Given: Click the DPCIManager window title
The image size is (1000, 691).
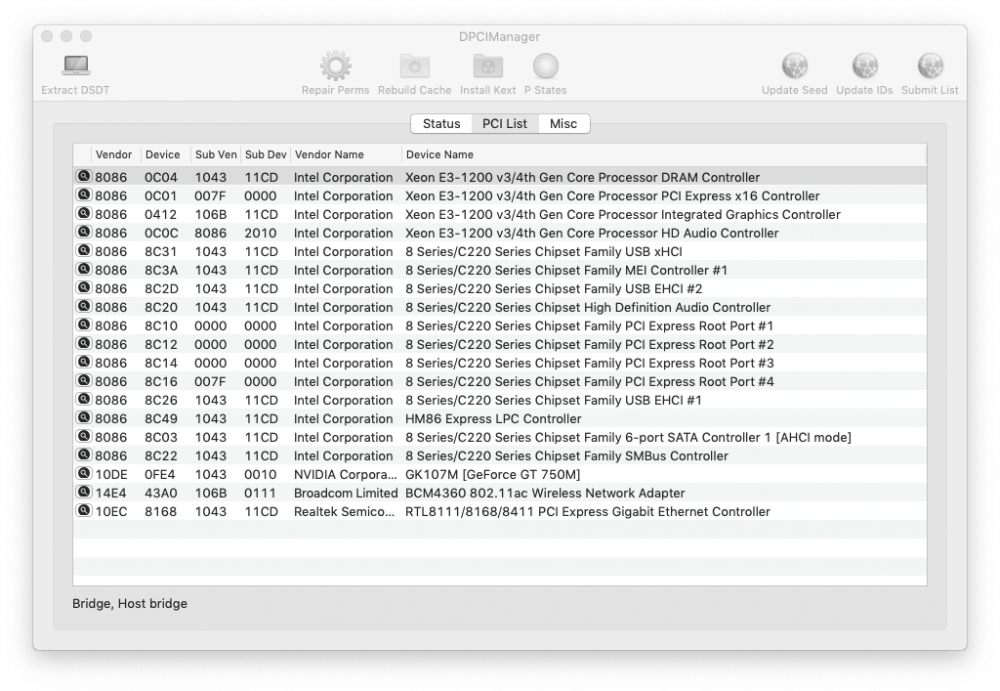Looking at the screenshot, I should click(499, 36).
